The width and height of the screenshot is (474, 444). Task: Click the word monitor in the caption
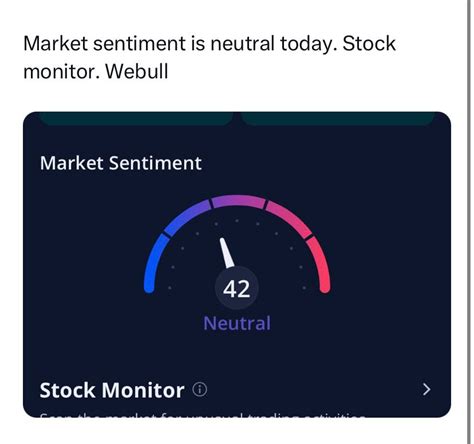[x=62, y=71]
